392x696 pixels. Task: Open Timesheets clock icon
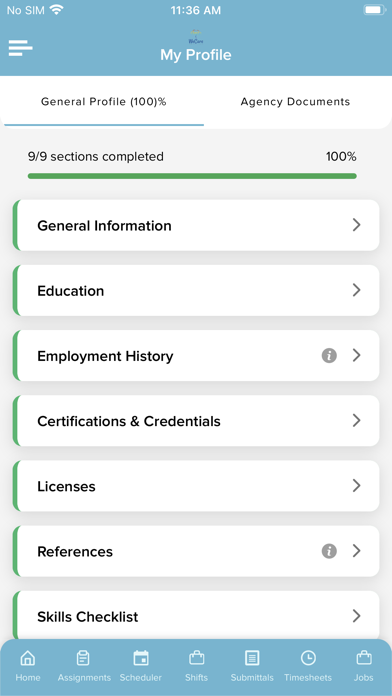click(x=308, y=658)
